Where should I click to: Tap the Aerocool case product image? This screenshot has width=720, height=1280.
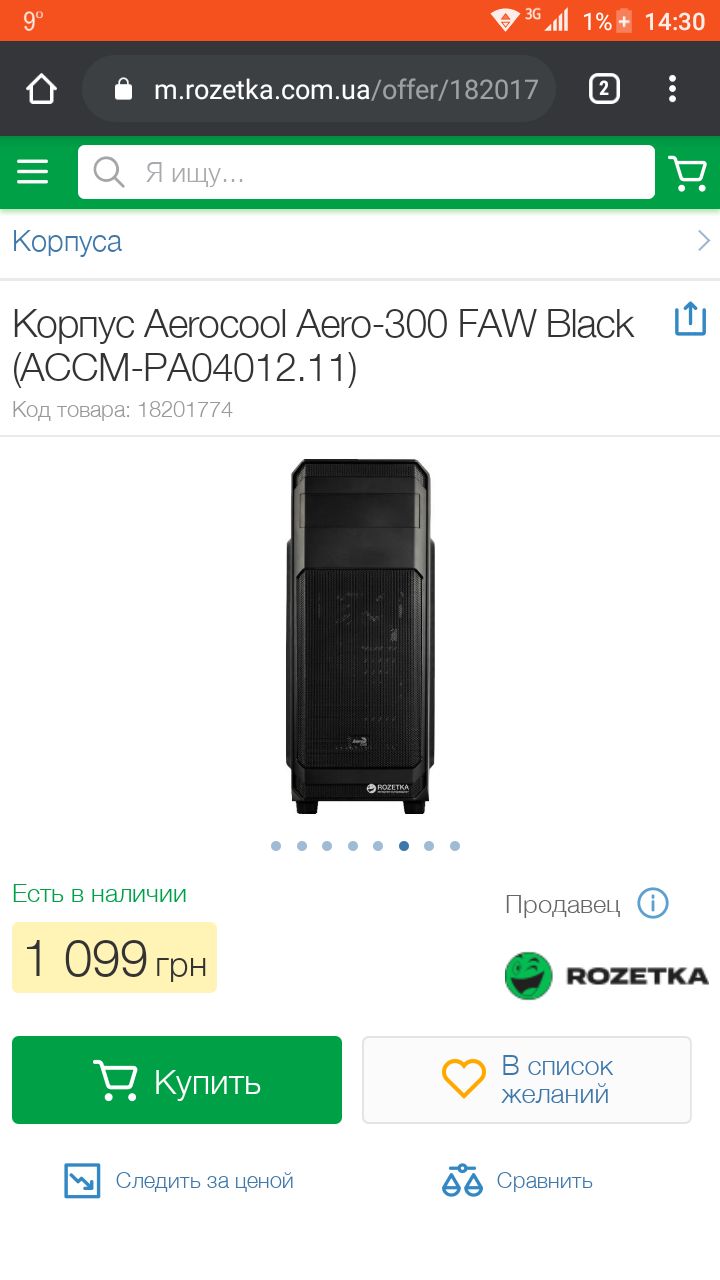click(360, 636)
